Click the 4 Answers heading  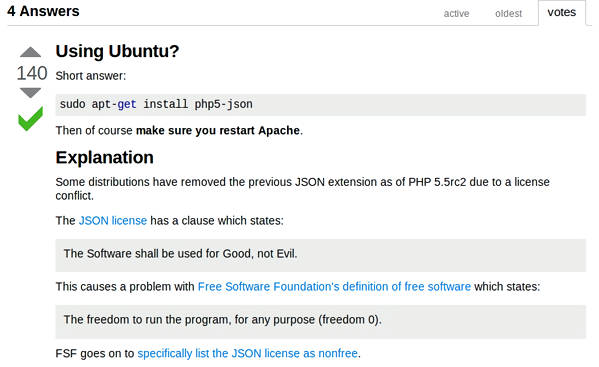[x=43, y=11]
